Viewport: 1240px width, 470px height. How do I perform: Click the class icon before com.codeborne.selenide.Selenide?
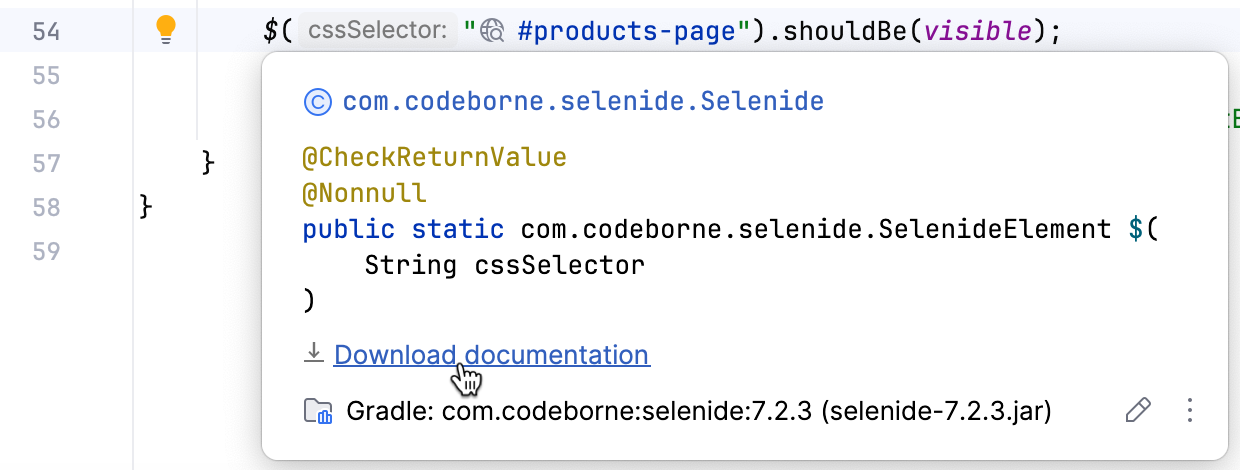click(316, 101)
